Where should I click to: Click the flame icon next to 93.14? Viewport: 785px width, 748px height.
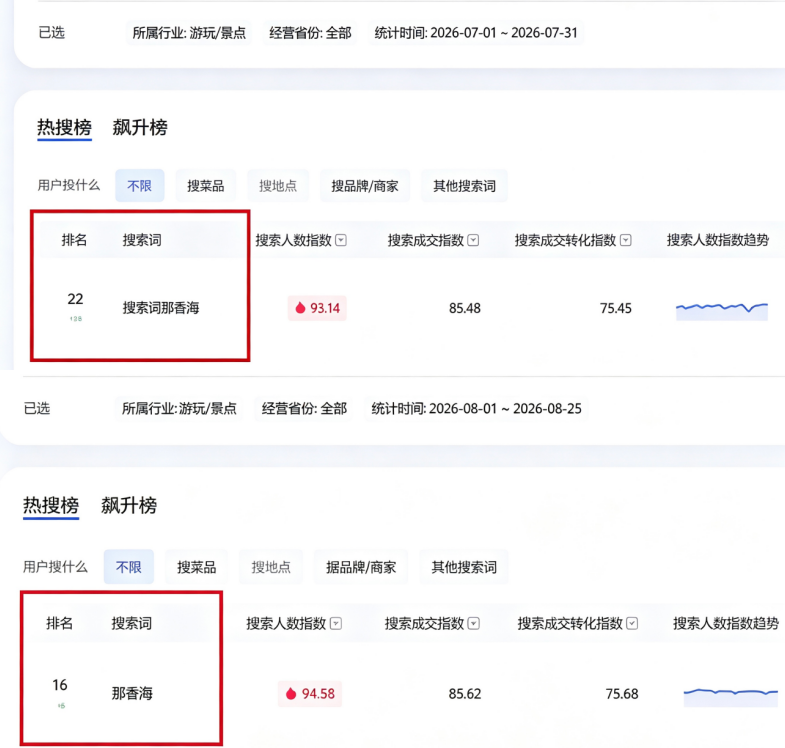click(x=300, y=308)
